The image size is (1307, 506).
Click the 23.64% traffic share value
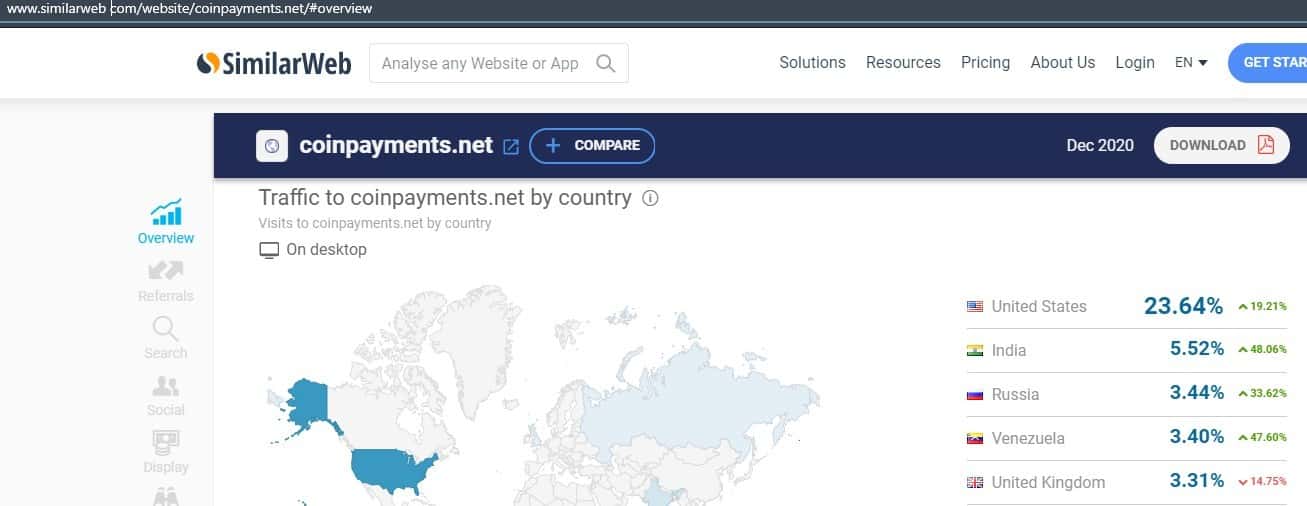pyautogui.click(x=1183, y=306)
